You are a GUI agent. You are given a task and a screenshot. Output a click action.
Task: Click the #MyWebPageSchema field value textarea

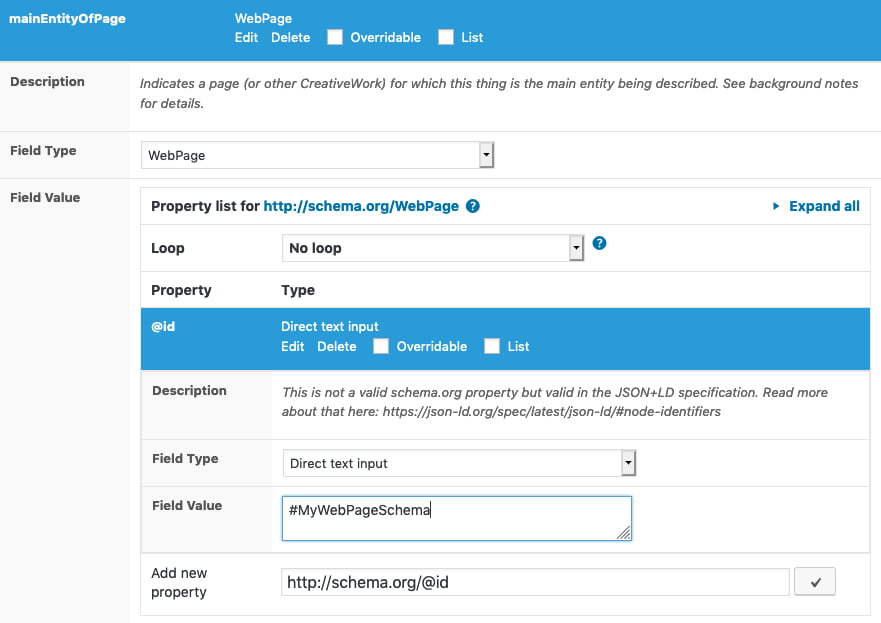[457, 518]
